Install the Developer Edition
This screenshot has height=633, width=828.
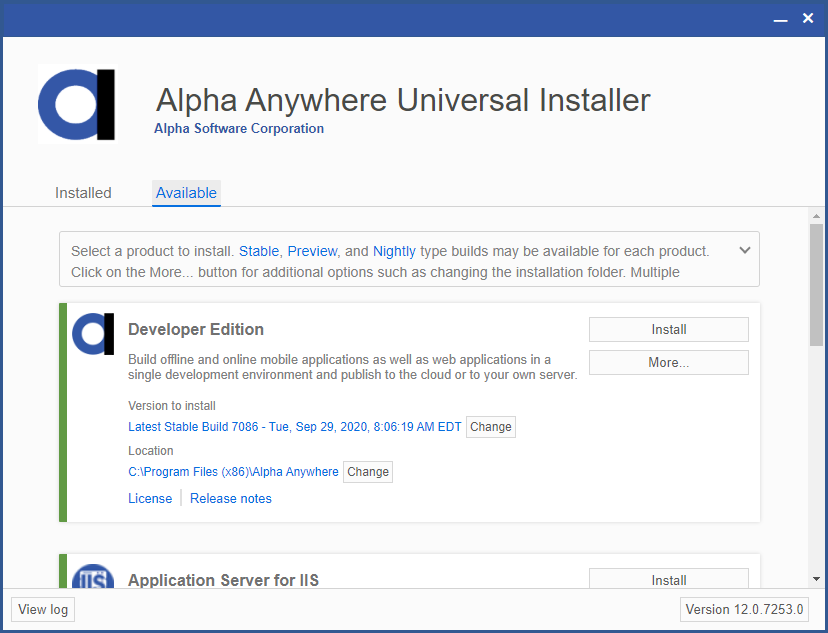(x=669, y=329)
